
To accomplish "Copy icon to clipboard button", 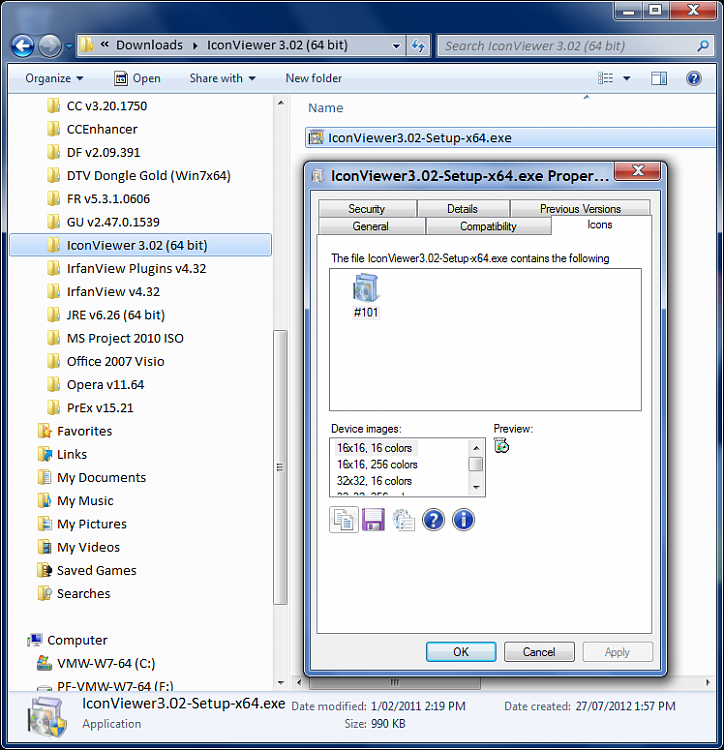I will [344, 519].
